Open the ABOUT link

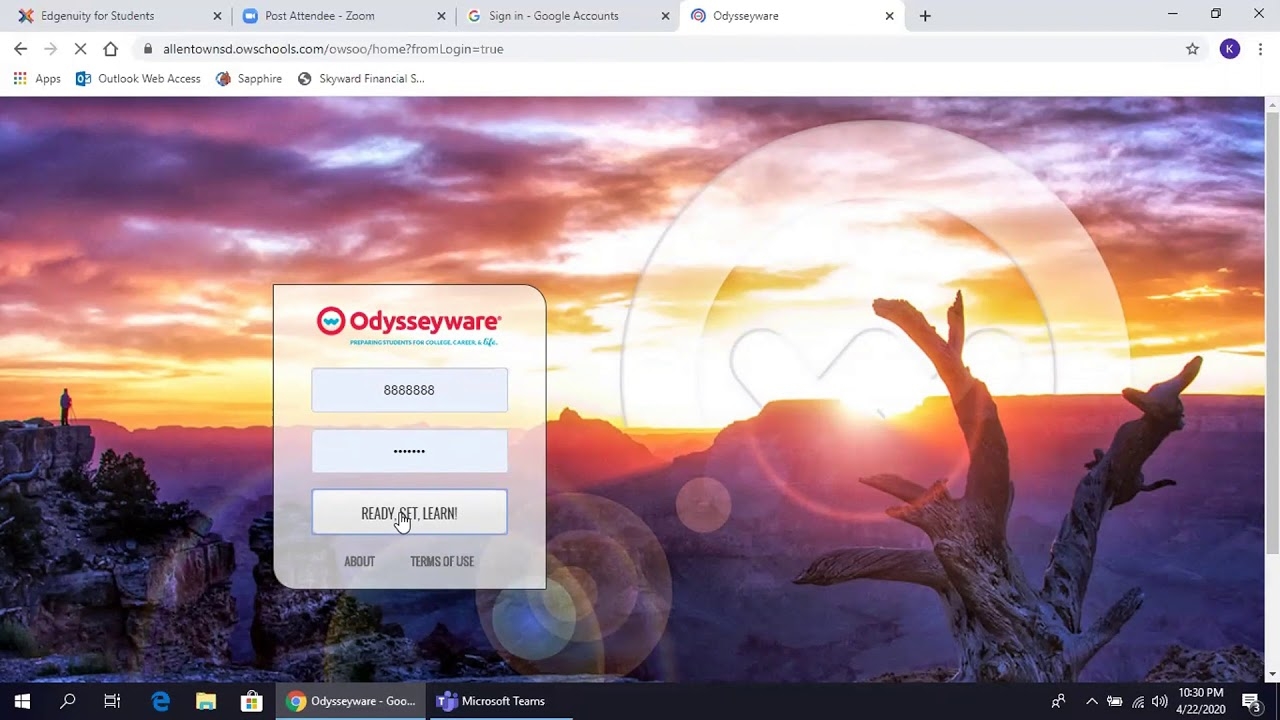[x=359, y=561]
